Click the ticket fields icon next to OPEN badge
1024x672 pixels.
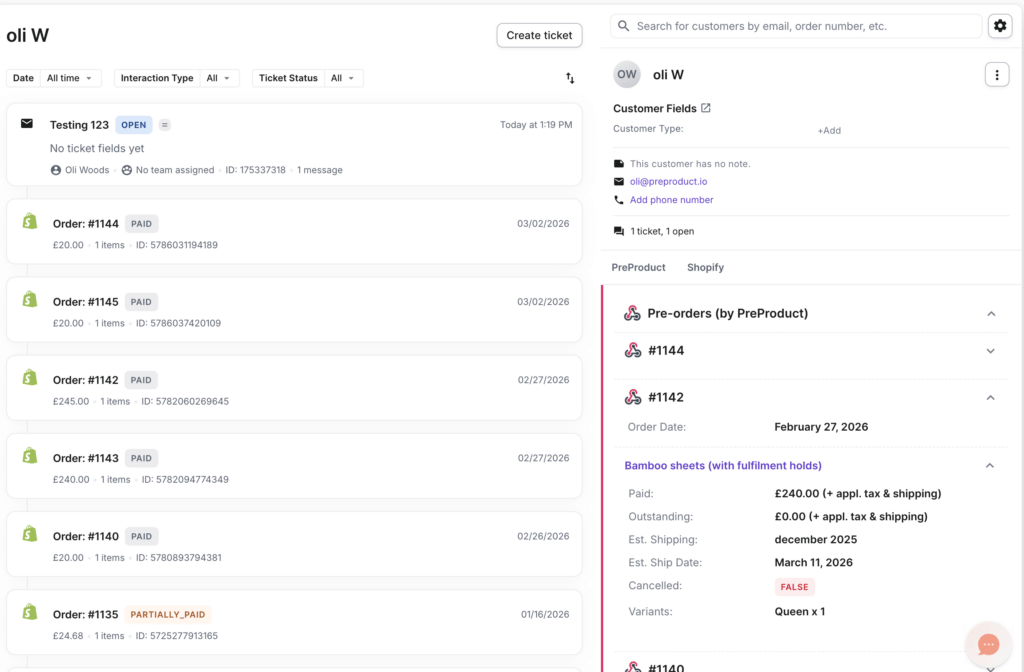pyautogui.click(x=162, y=125)
